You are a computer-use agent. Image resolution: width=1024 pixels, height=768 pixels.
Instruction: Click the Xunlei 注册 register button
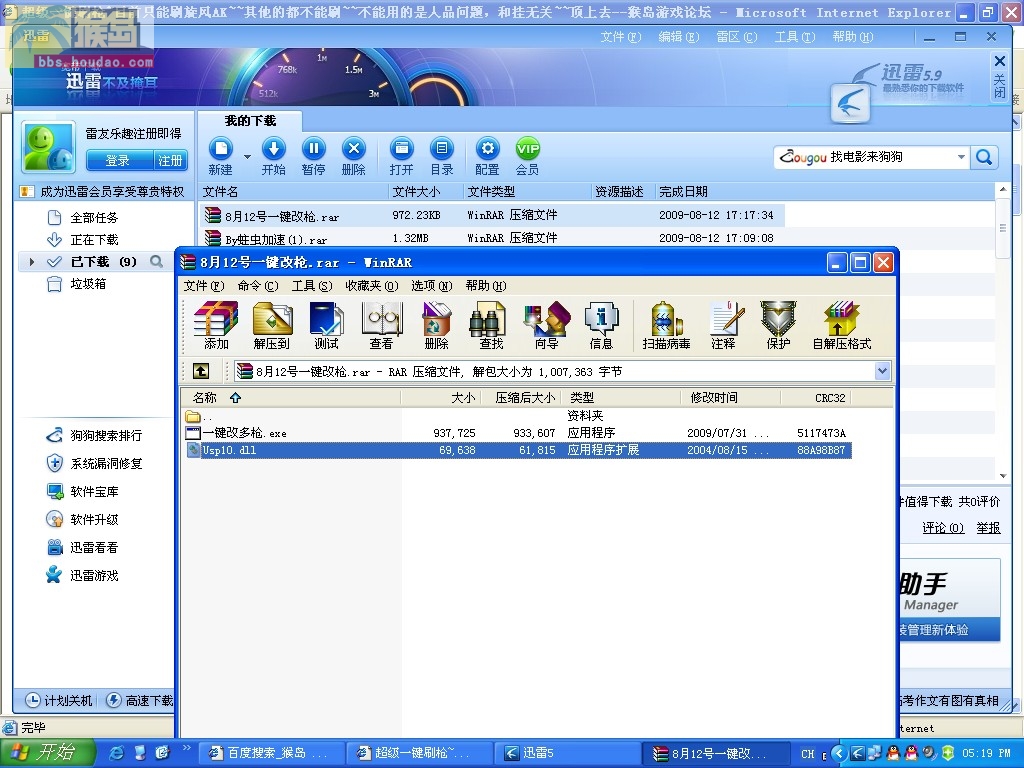pyautogui.click(x=170, y=161)
